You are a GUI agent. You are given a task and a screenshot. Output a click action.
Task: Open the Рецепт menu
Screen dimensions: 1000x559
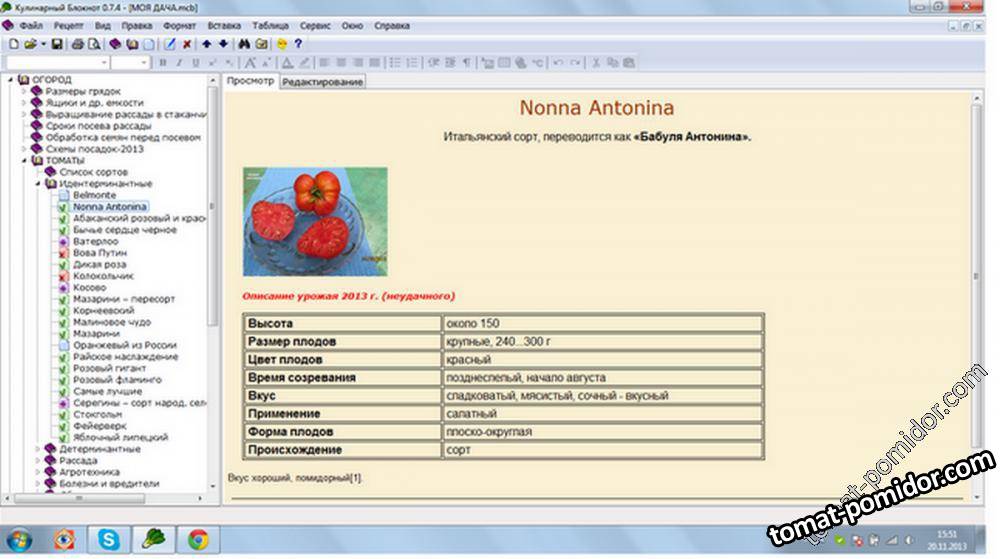tap(70, 25)
